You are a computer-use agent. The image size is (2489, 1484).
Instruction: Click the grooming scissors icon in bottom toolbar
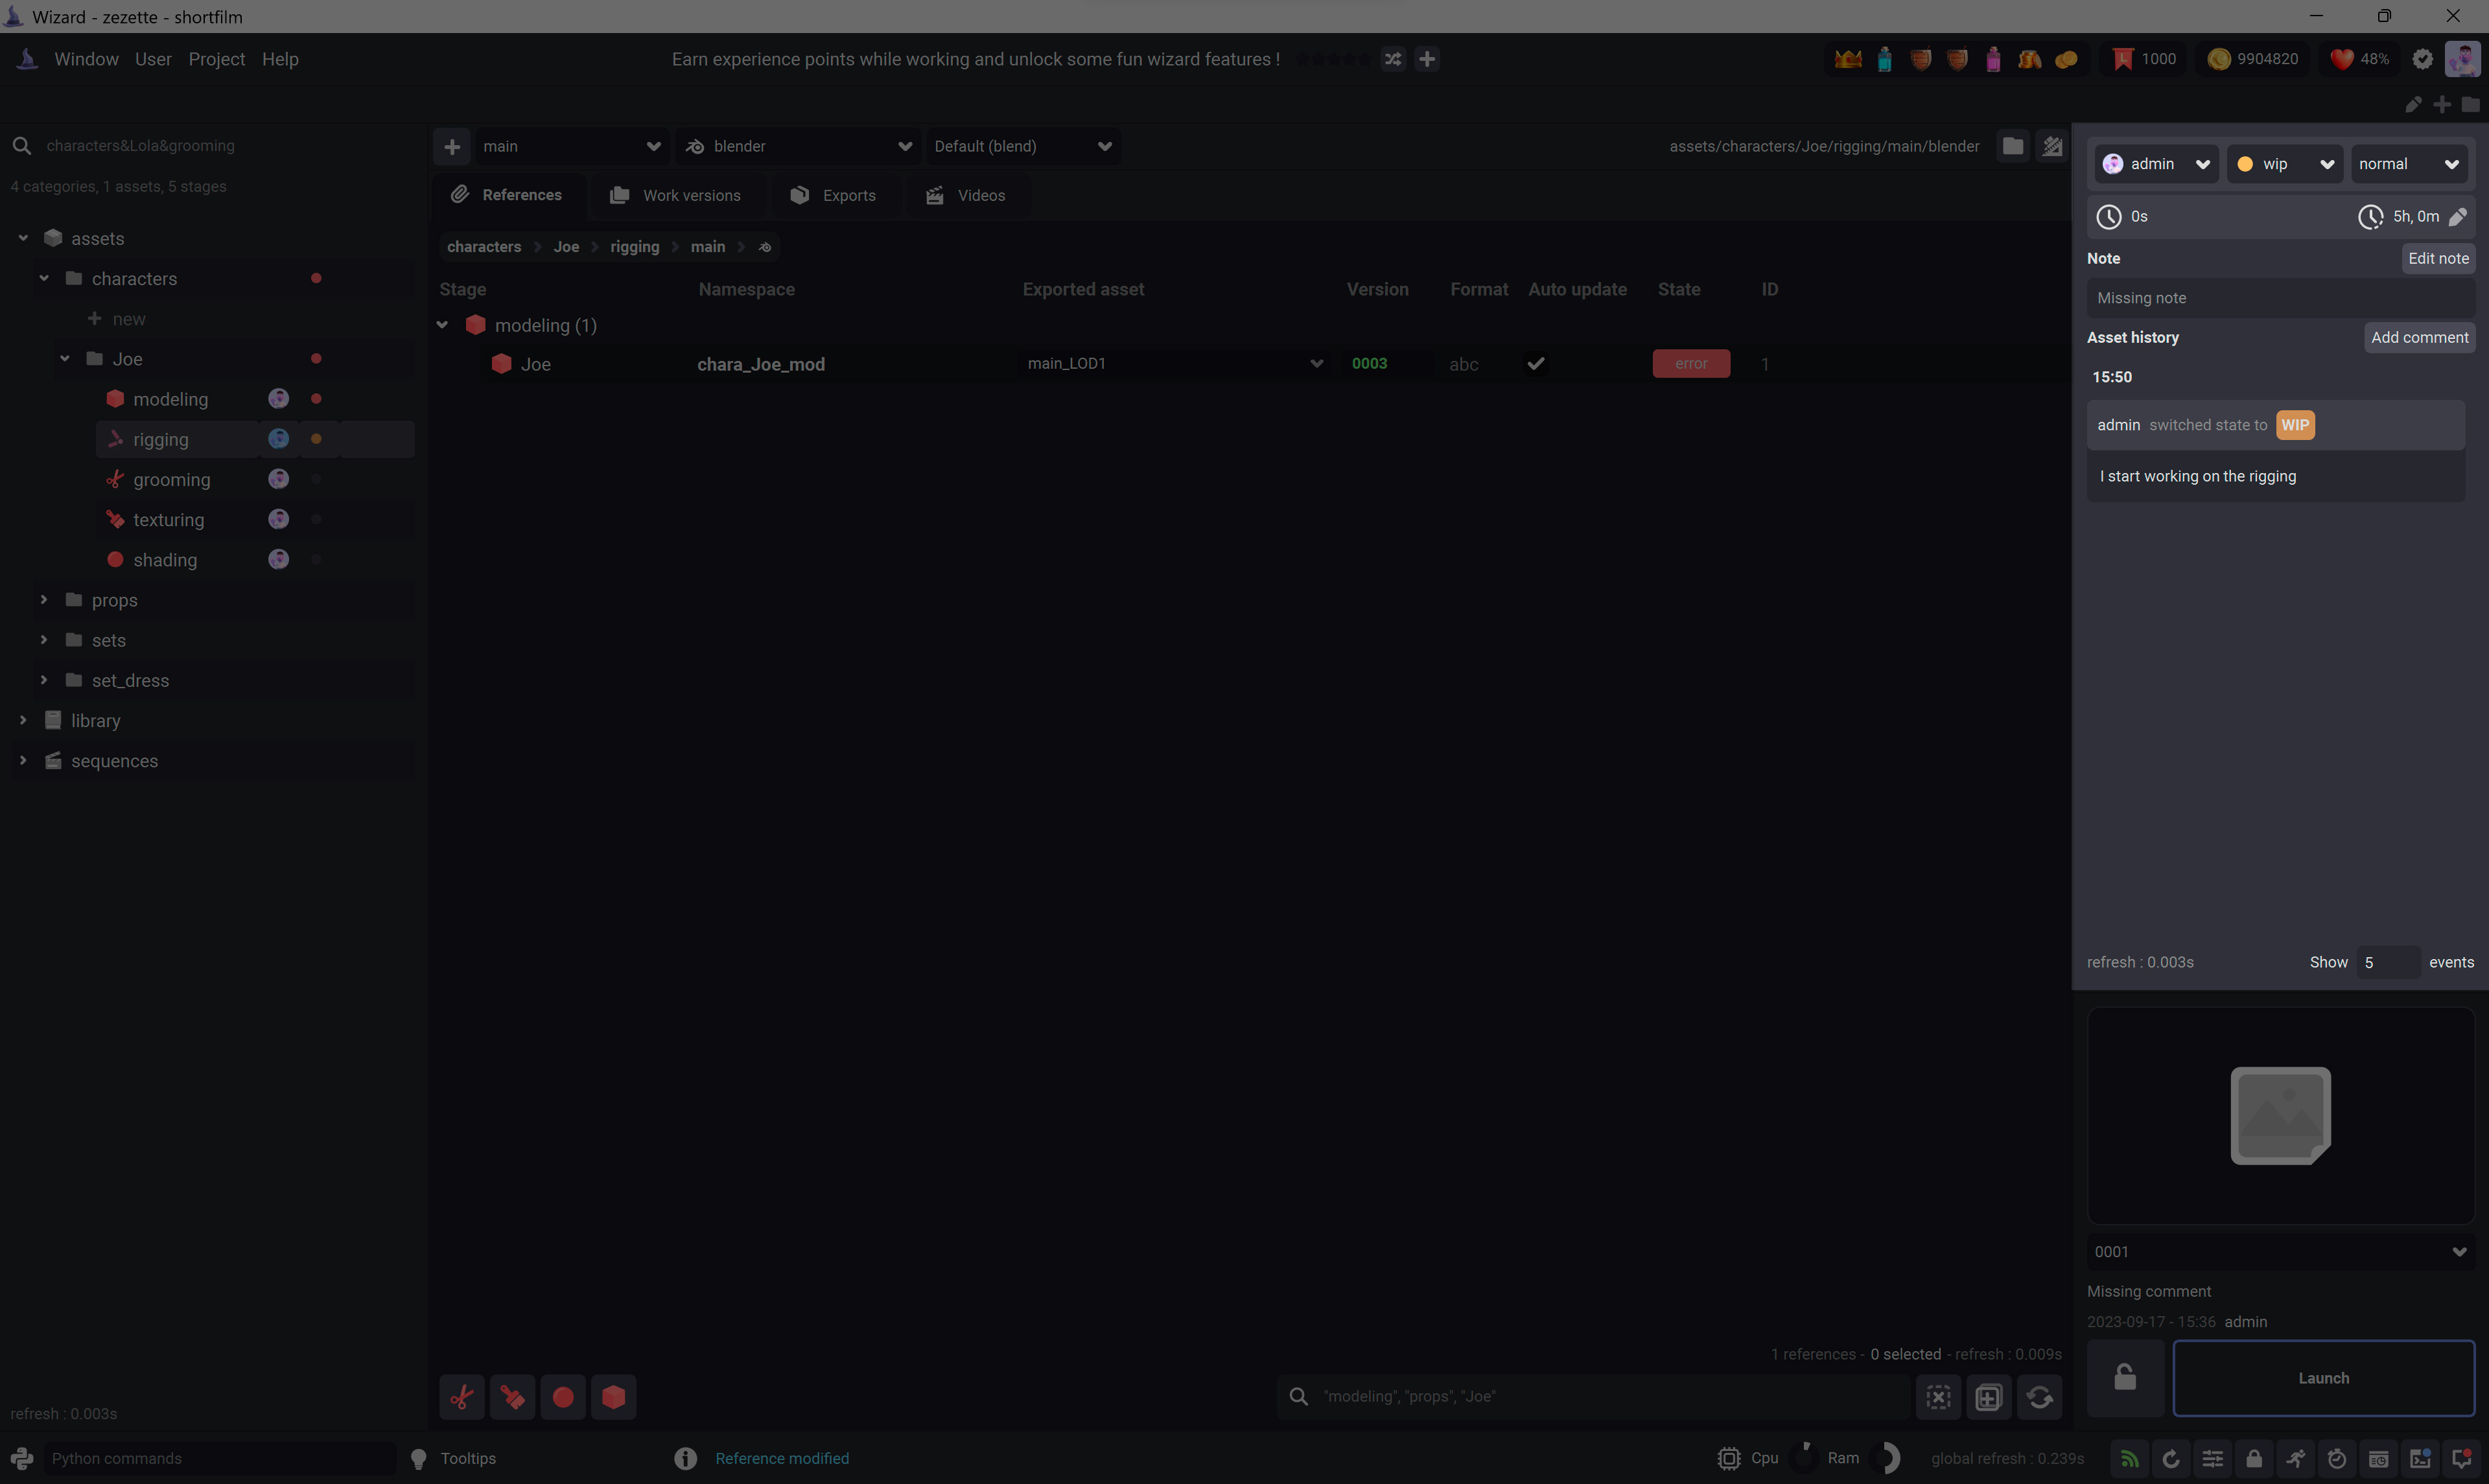click(x=462, y=1397)
